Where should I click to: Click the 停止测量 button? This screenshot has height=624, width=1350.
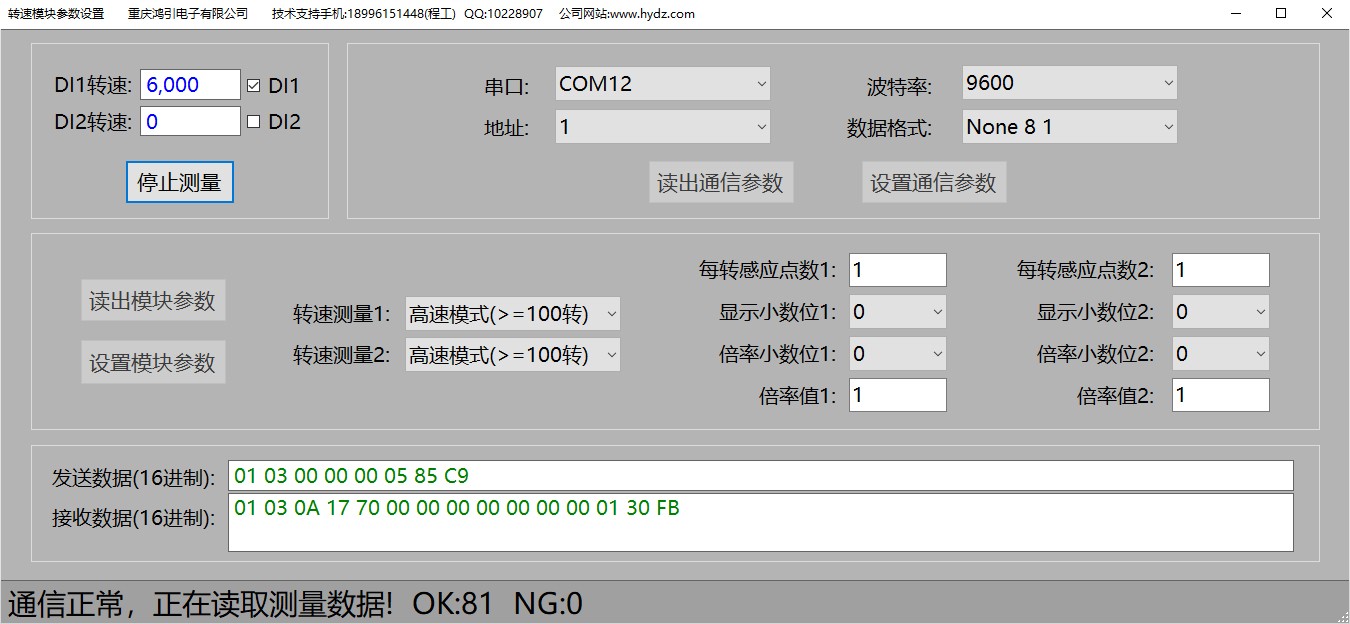click(x=180, y=183)
